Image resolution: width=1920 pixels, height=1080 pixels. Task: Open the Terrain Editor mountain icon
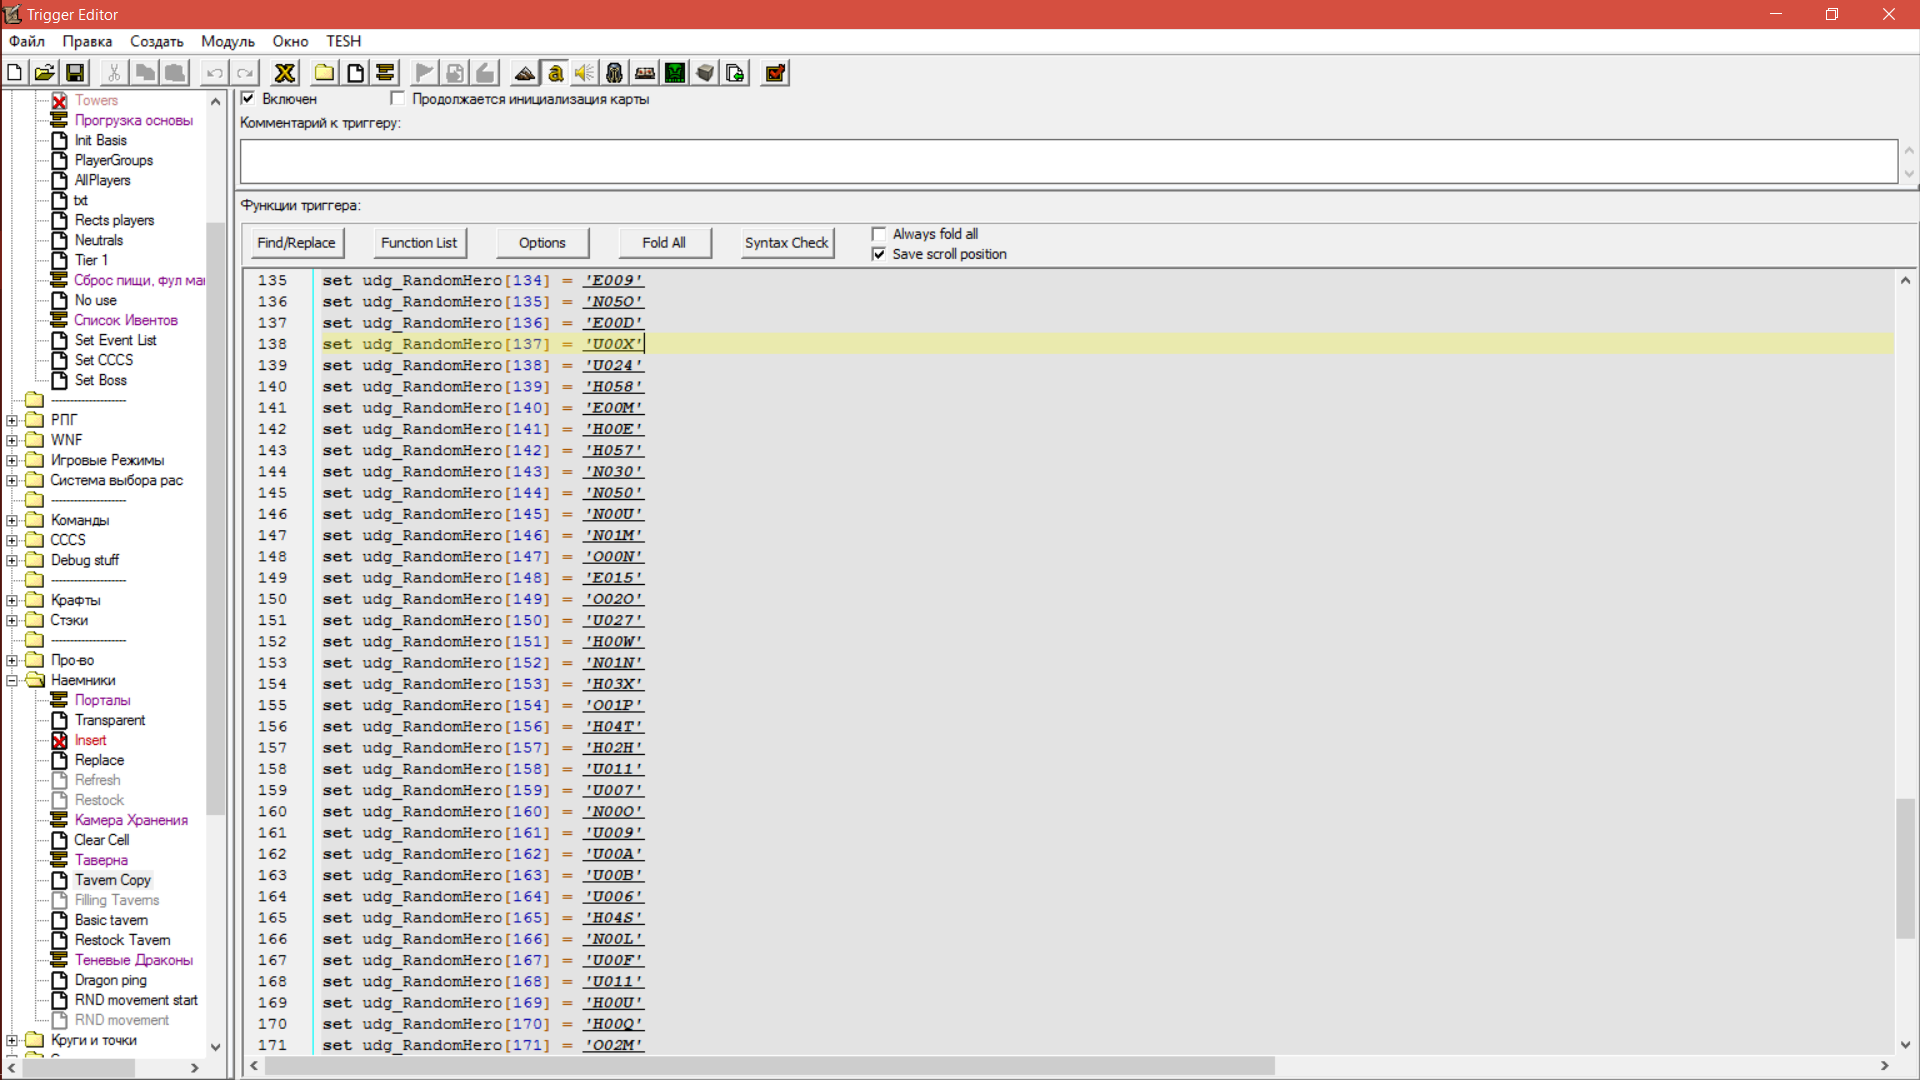pos(525,73)
